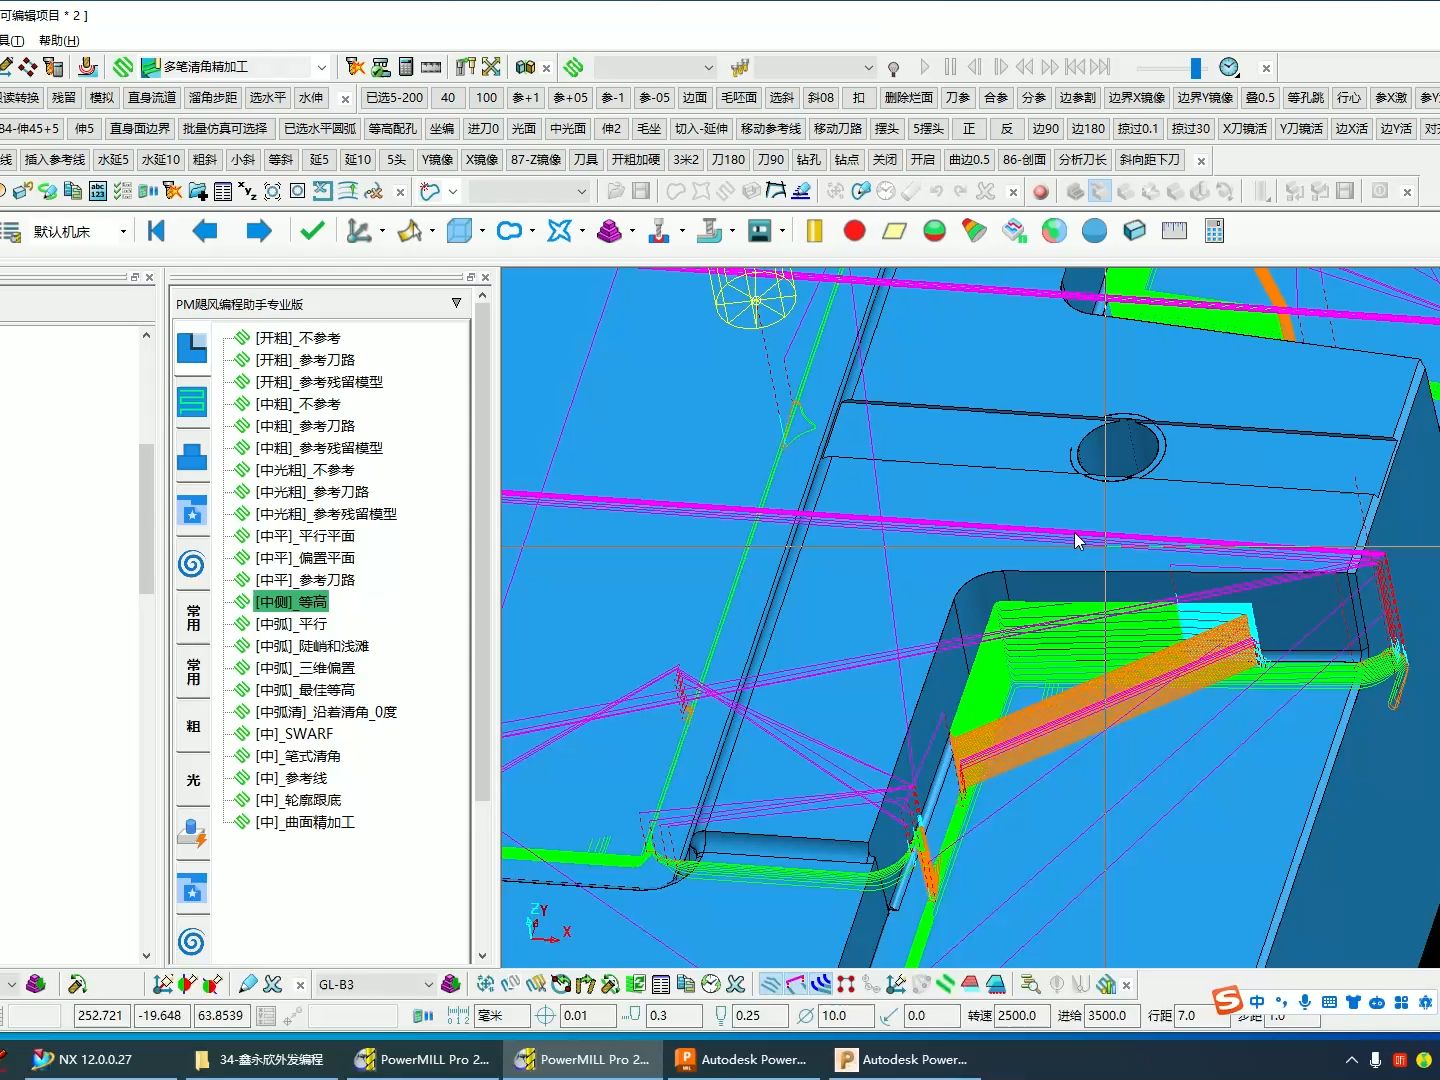The image size is (1440, 1080).
Task: Click the calculator icon in top toolbar
Action: 406,67
